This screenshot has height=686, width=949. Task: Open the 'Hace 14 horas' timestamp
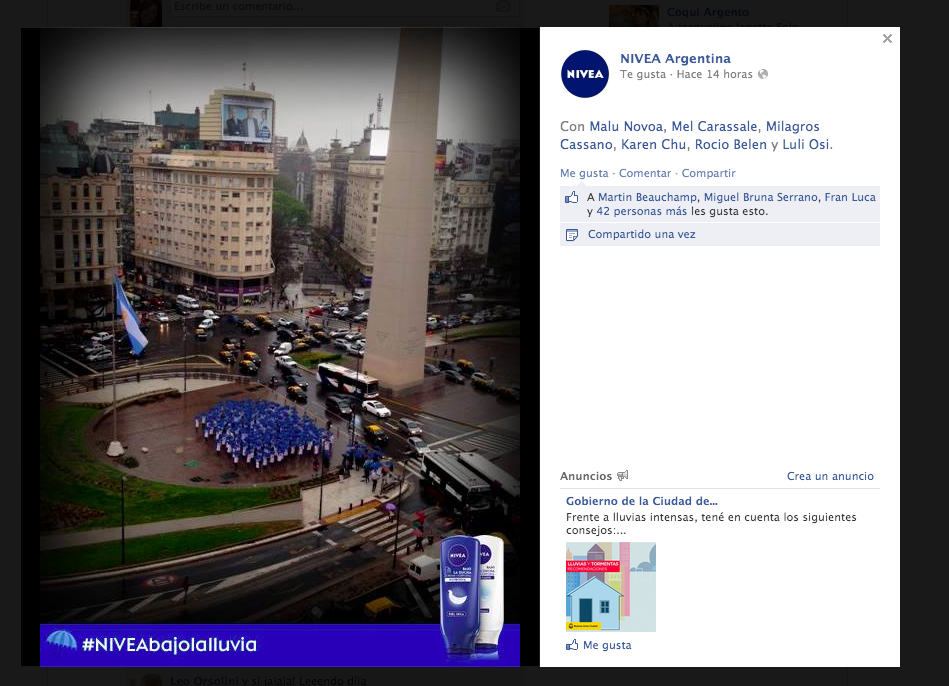click(x=715, y=74)
